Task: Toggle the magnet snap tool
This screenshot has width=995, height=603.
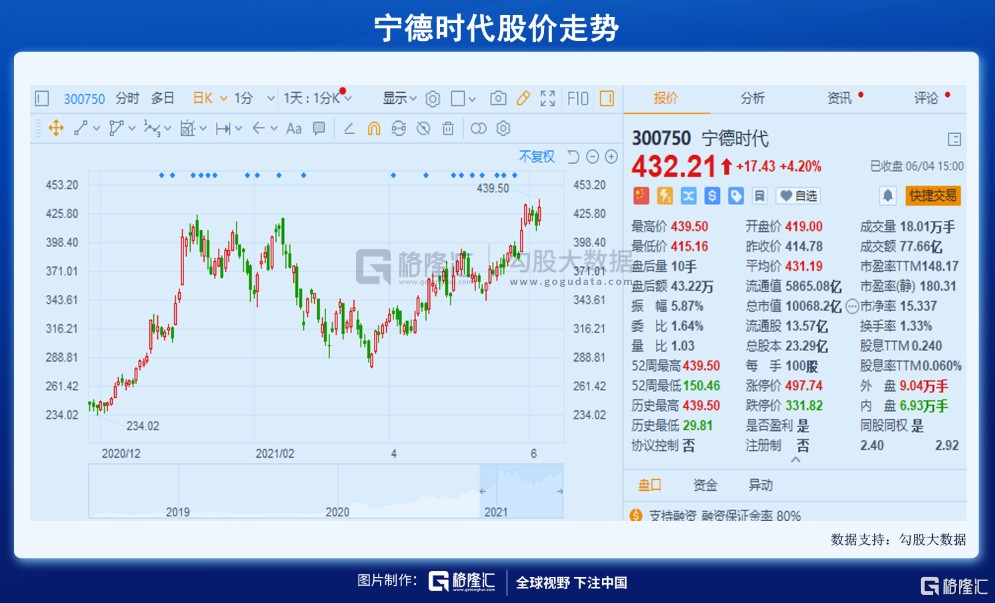Action: click(374, 129)
